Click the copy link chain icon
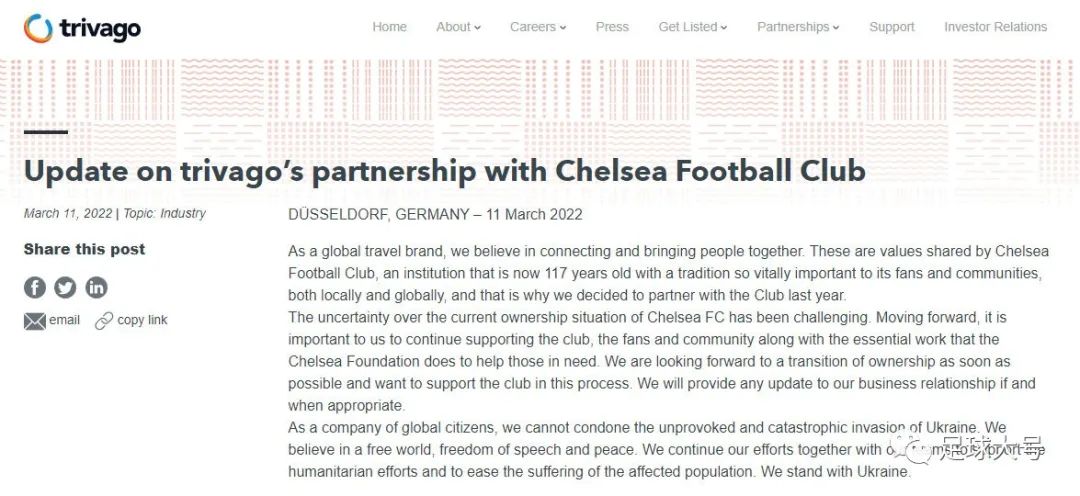 (104, 321)
